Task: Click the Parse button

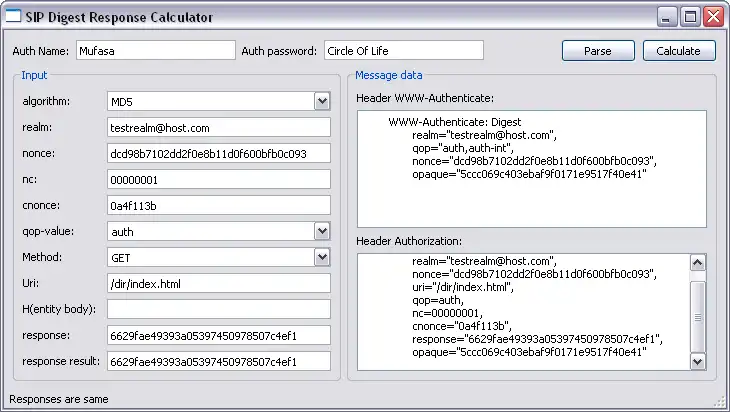Action: (598, 51)
